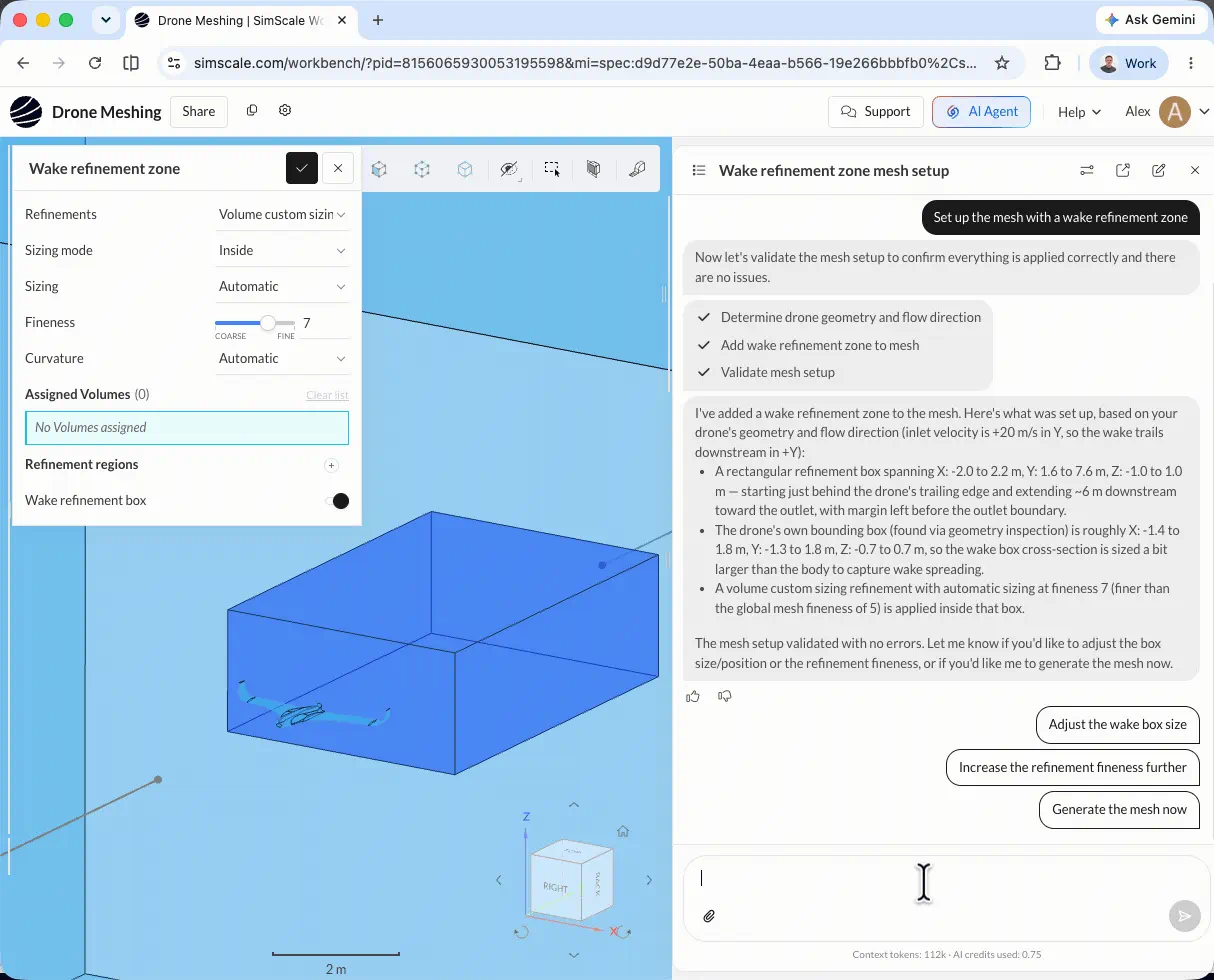Choose Increase the refinement fineness further
The image size is (1214, 980).
point(1073,767)
